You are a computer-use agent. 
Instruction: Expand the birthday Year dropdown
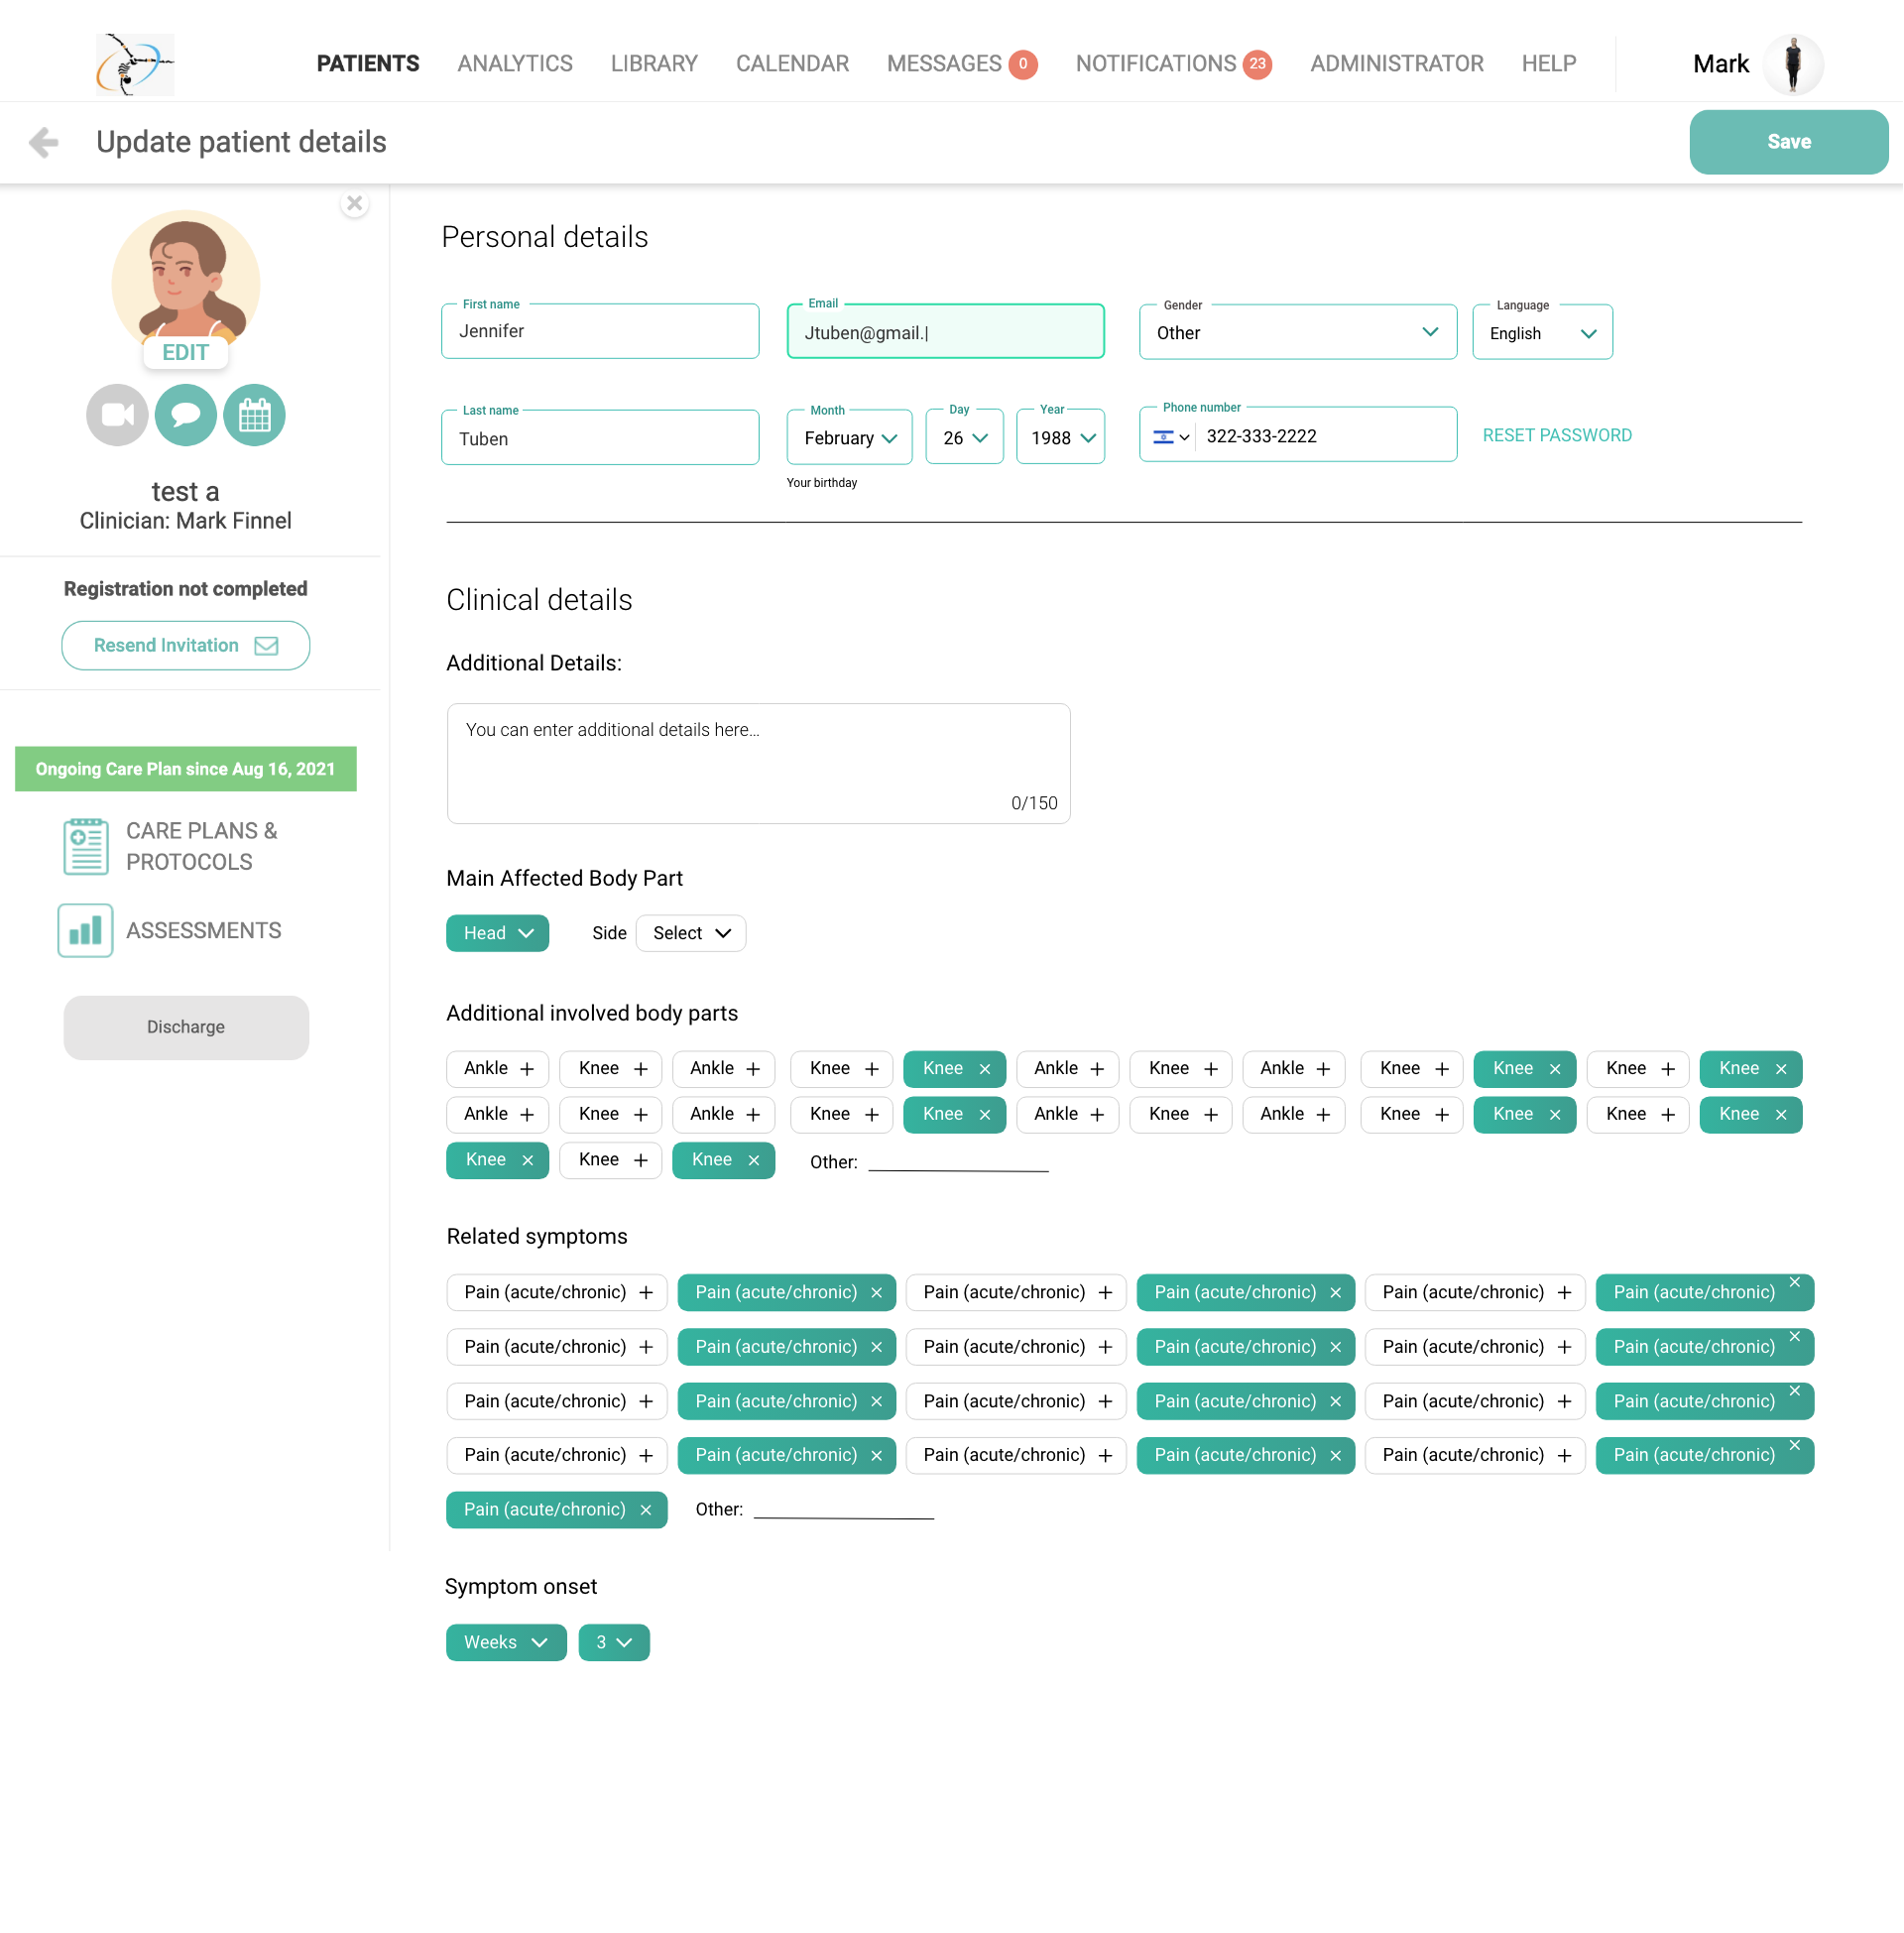(1061, 438)
